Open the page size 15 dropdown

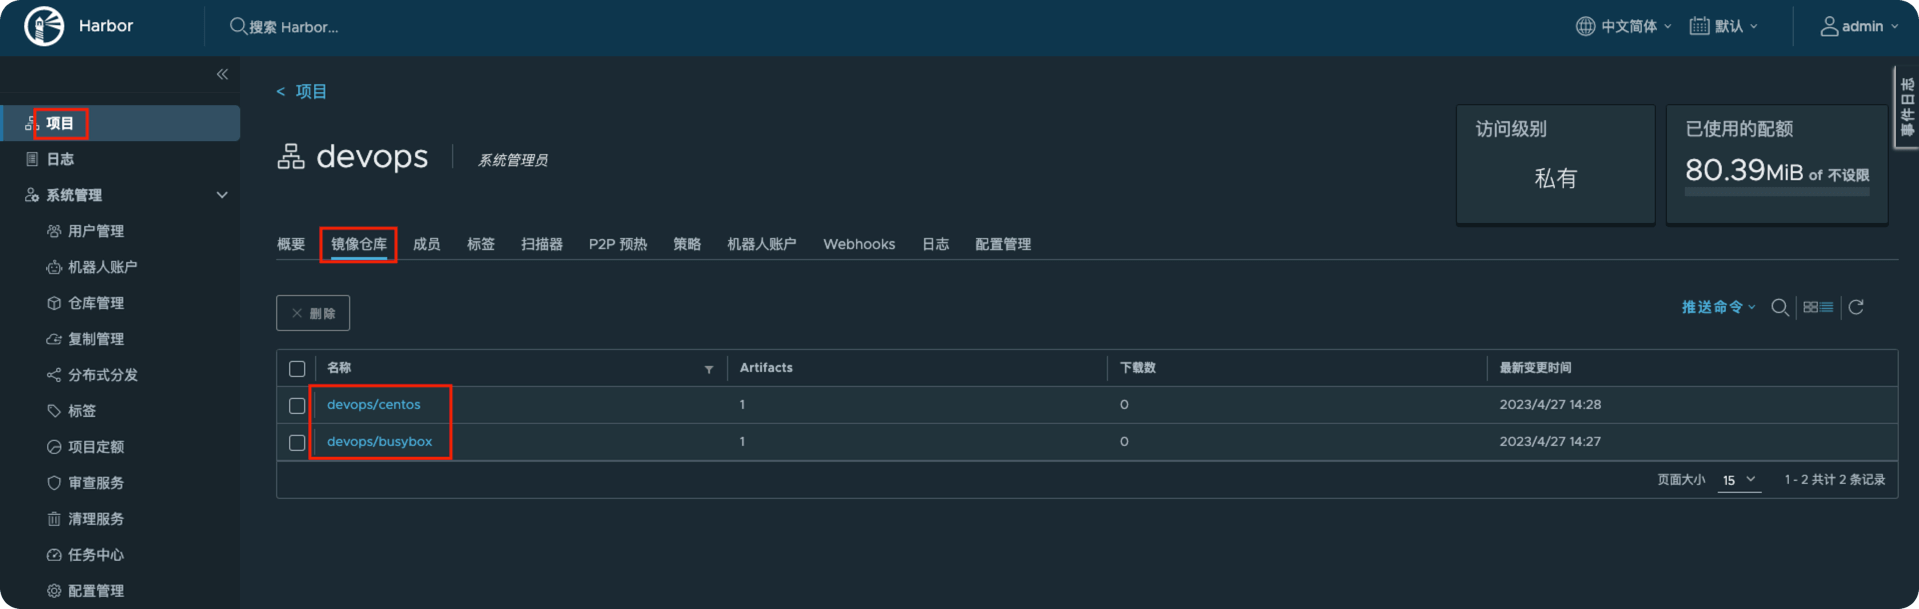(x=1739, y=480)
